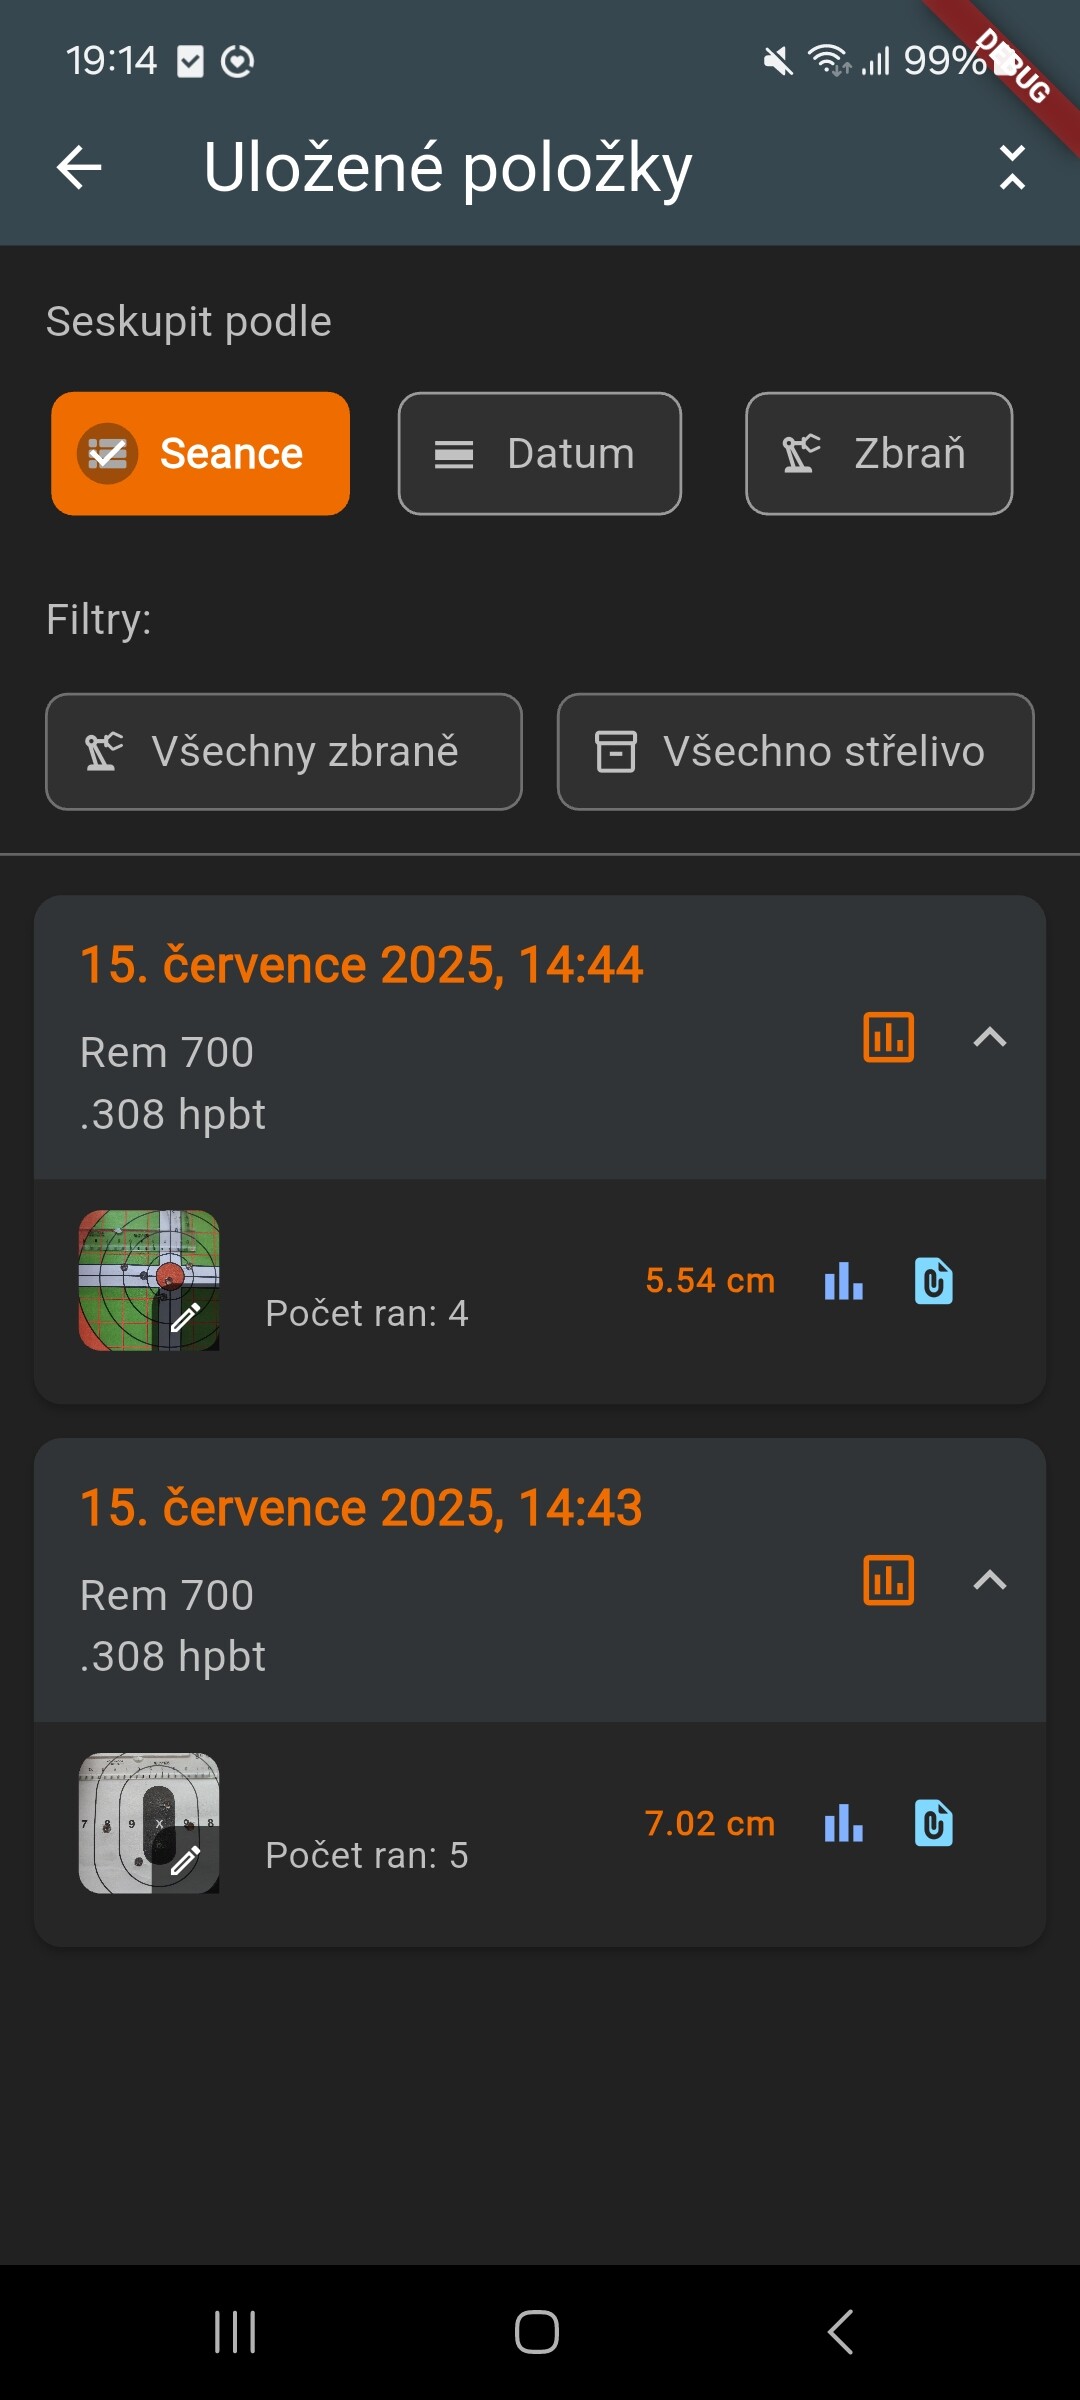Open session statistics for 14:43 session
The image size is (1080, 2400).
click(888, 1580)
